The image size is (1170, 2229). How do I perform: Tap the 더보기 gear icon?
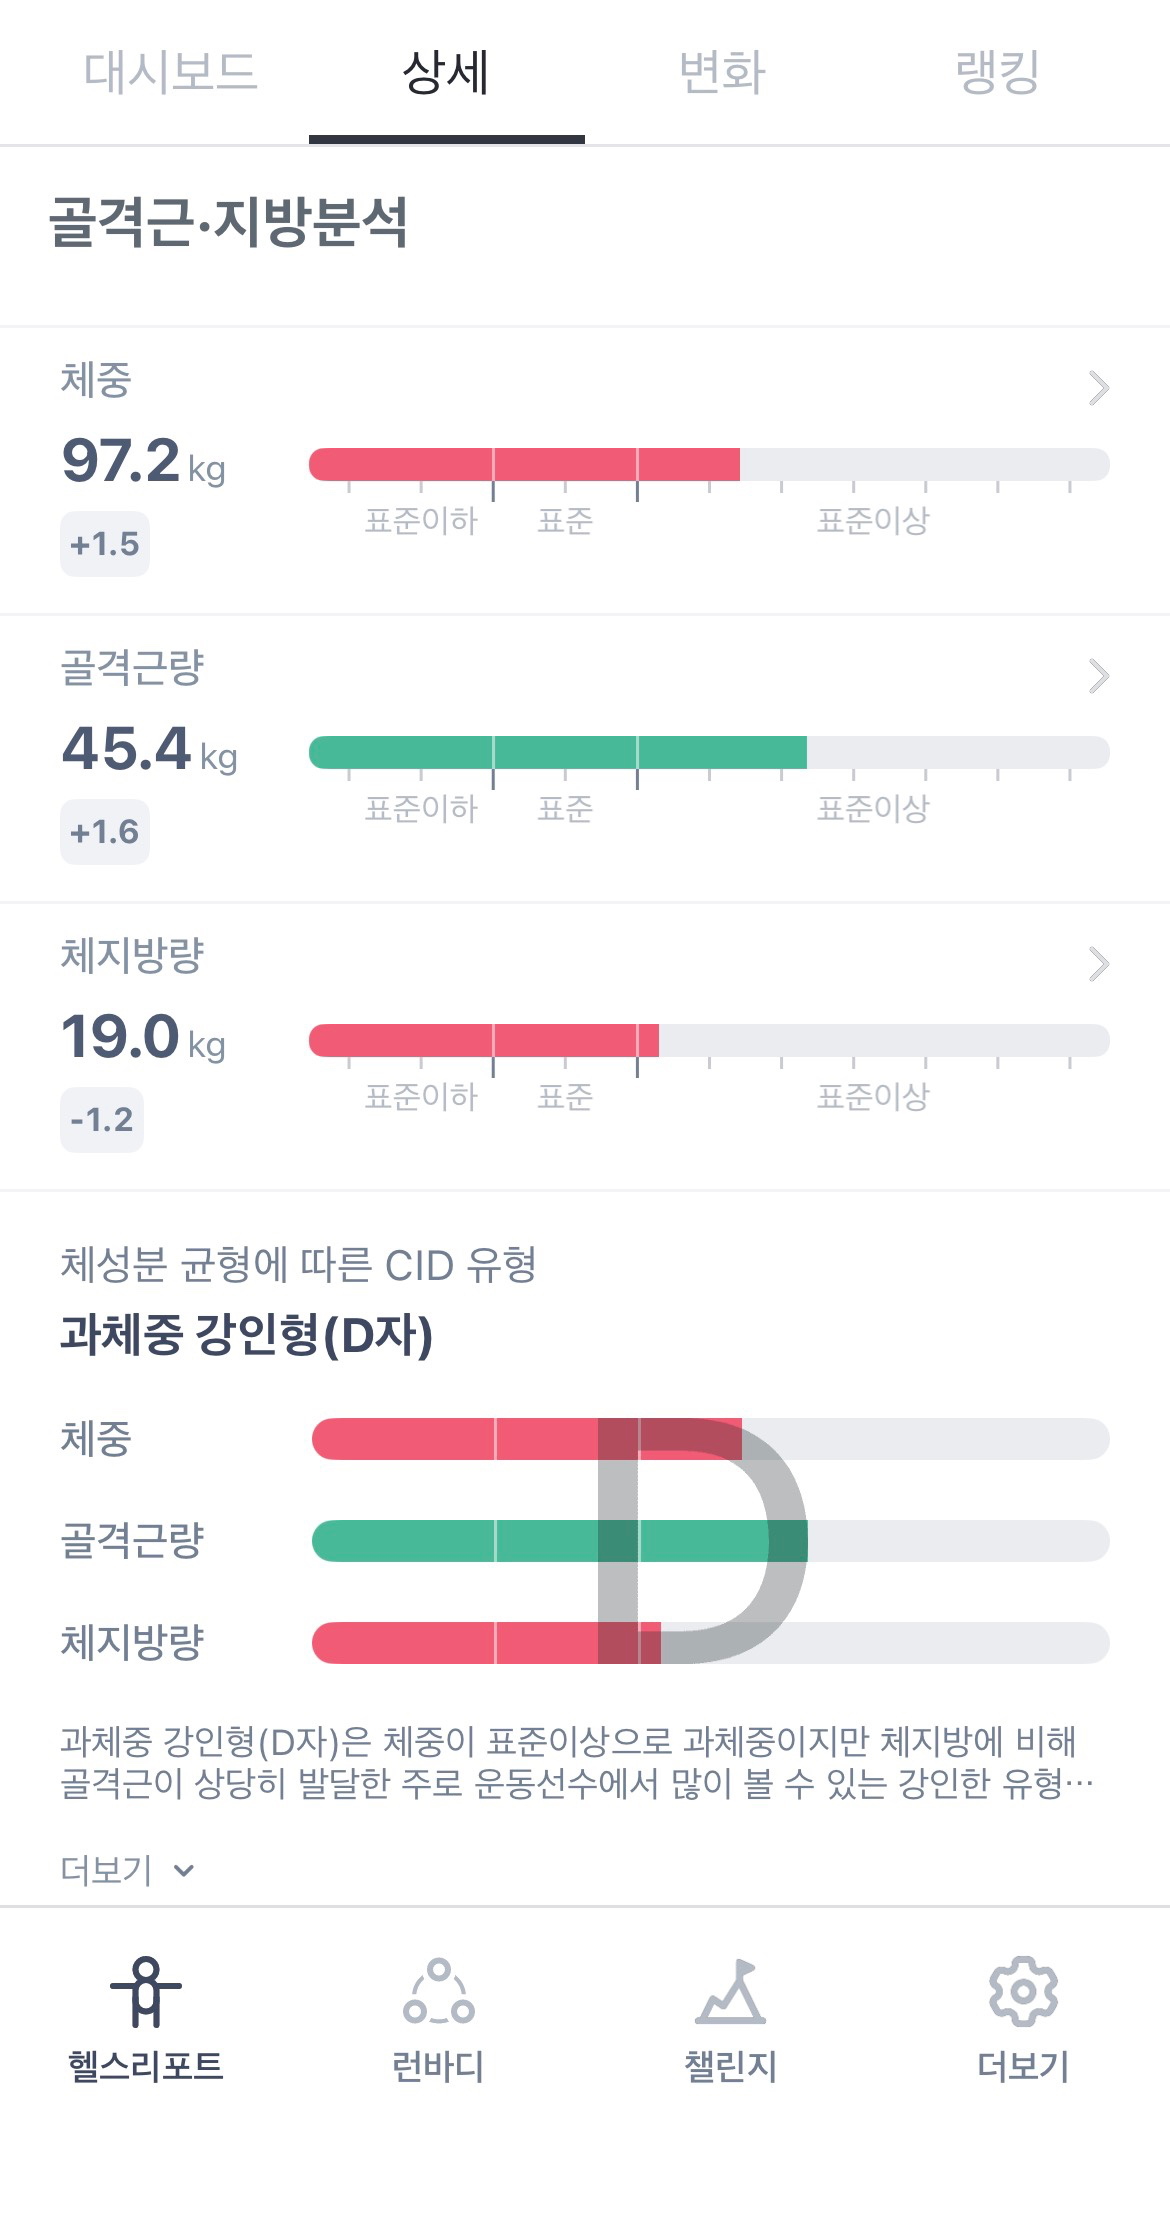(x=1023, y=1991)
